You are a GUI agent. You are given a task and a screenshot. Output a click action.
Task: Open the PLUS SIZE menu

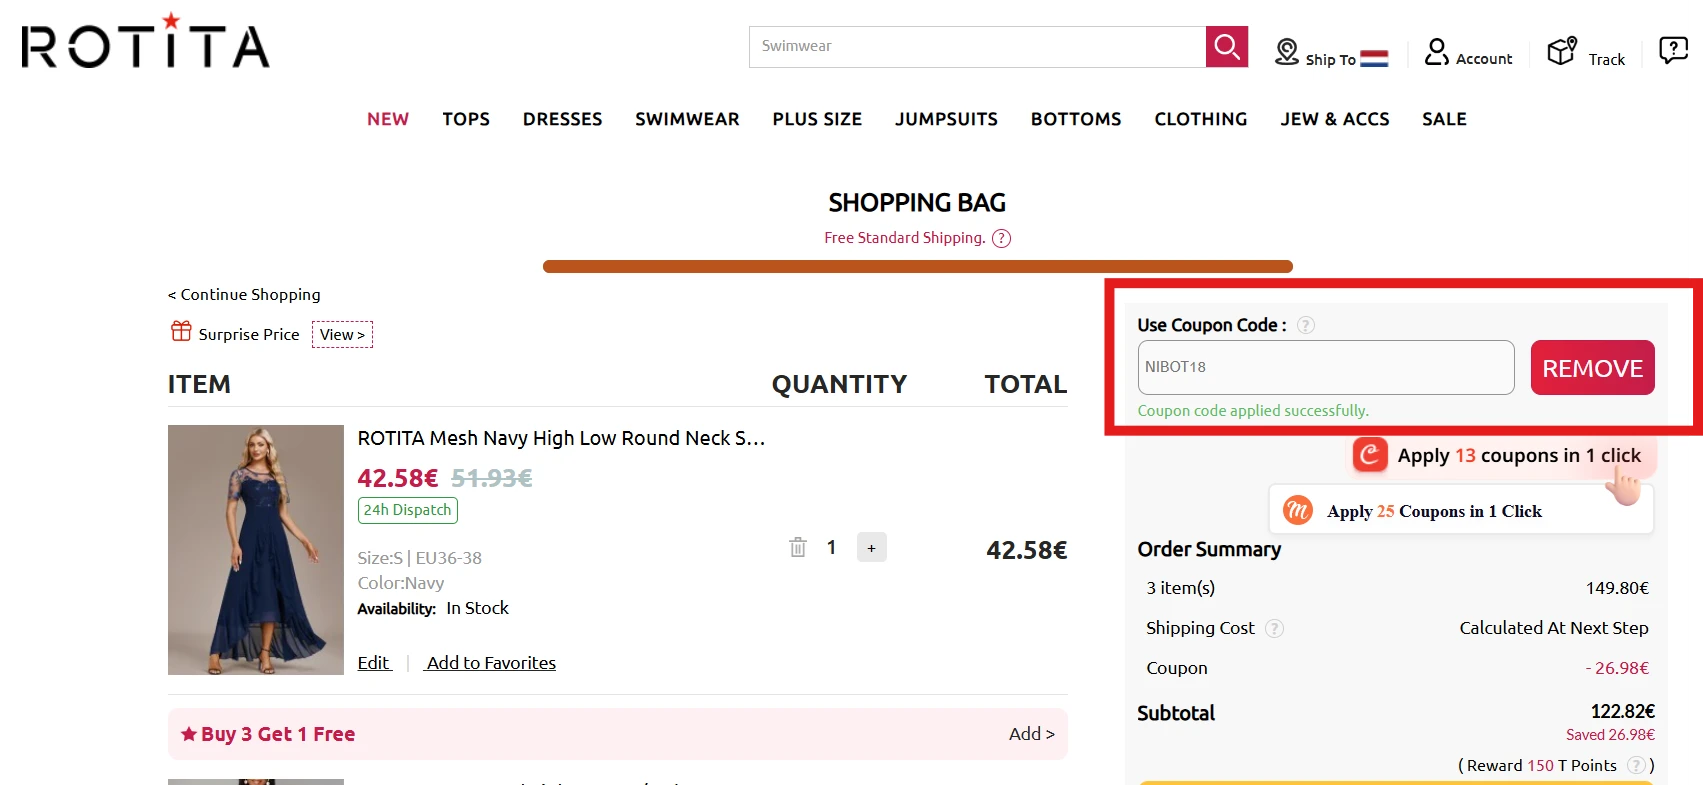[817, 119]
